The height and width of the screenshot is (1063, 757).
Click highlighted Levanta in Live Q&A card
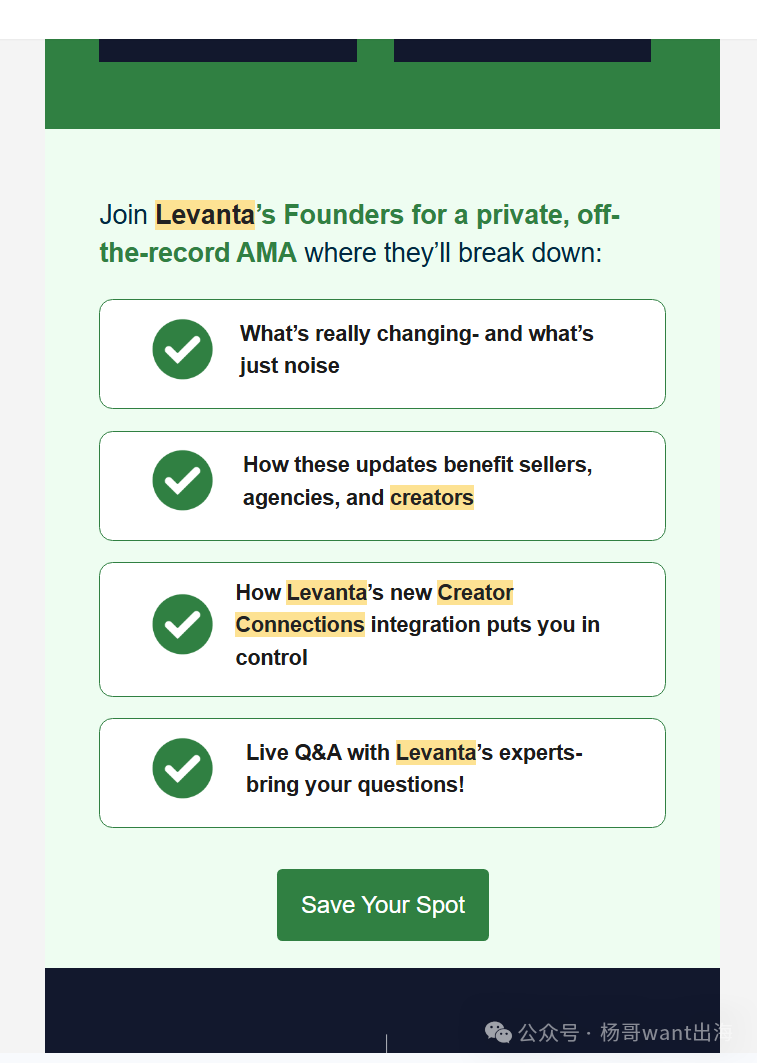click(x=436, y=753)
